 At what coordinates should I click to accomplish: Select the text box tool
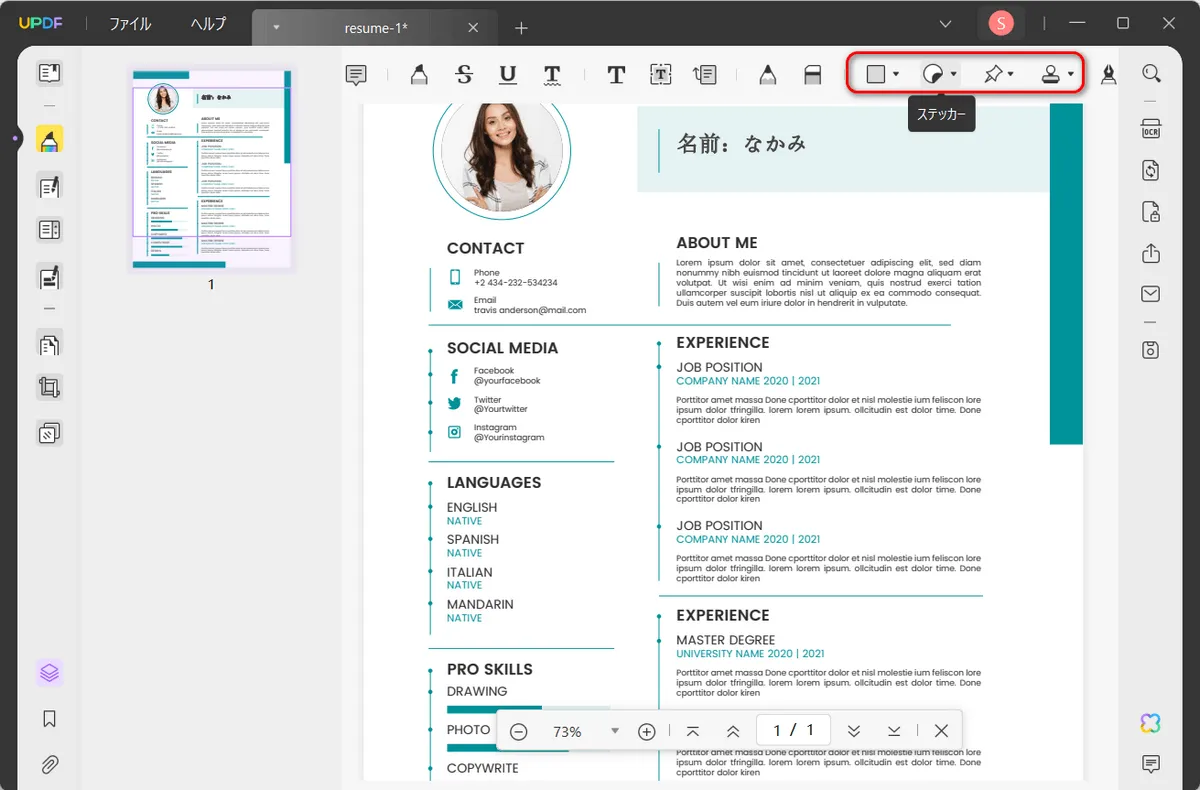click(660, 74)
